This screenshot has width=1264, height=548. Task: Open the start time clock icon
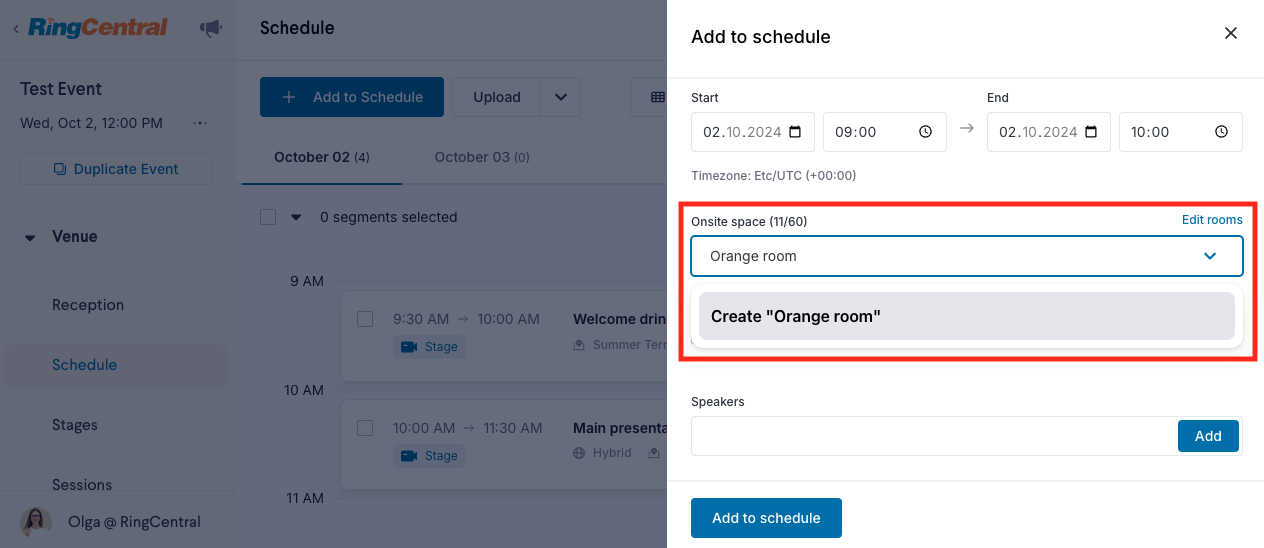click(x=926, y=132)
